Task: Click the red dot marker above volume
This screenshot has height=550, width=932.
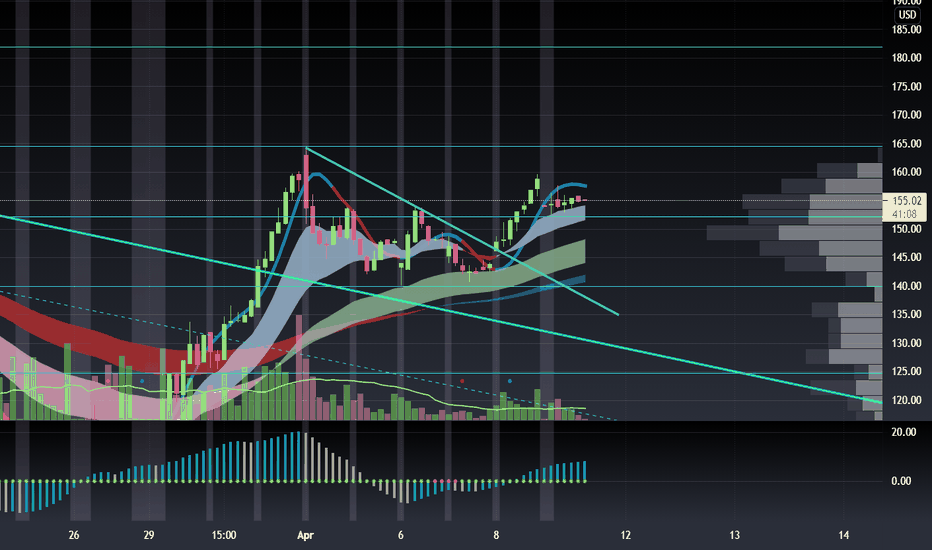Action: coord(462,381)
